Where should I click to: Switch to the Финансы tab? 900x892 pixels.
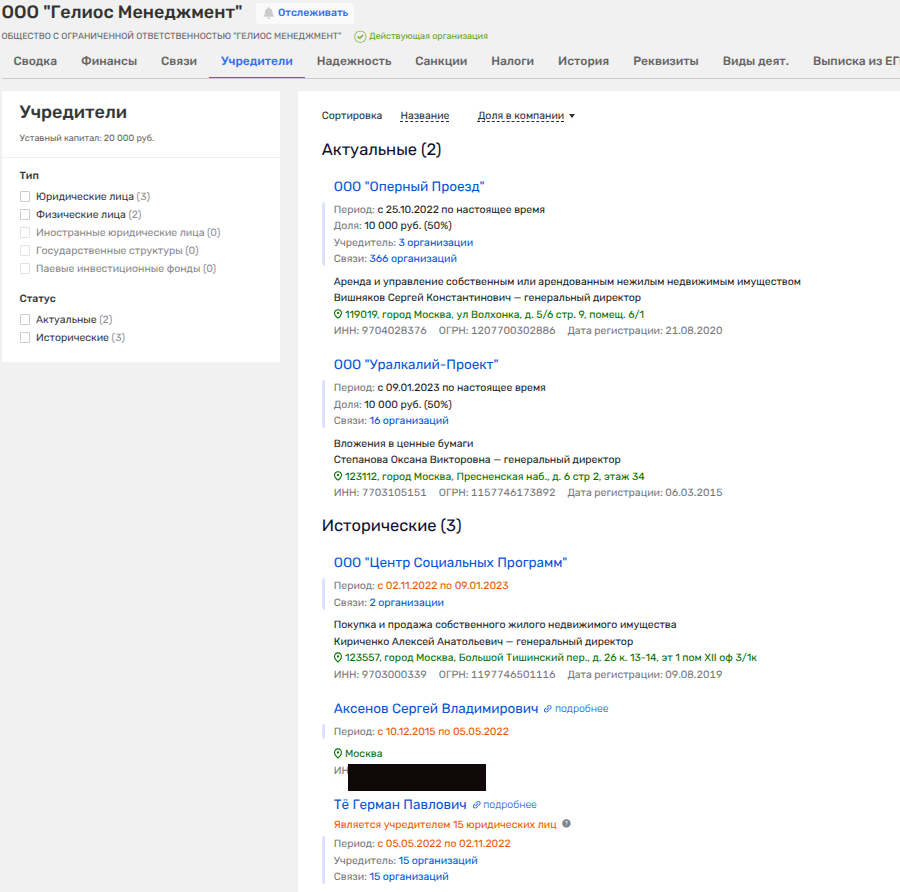[x=109, y=61]
